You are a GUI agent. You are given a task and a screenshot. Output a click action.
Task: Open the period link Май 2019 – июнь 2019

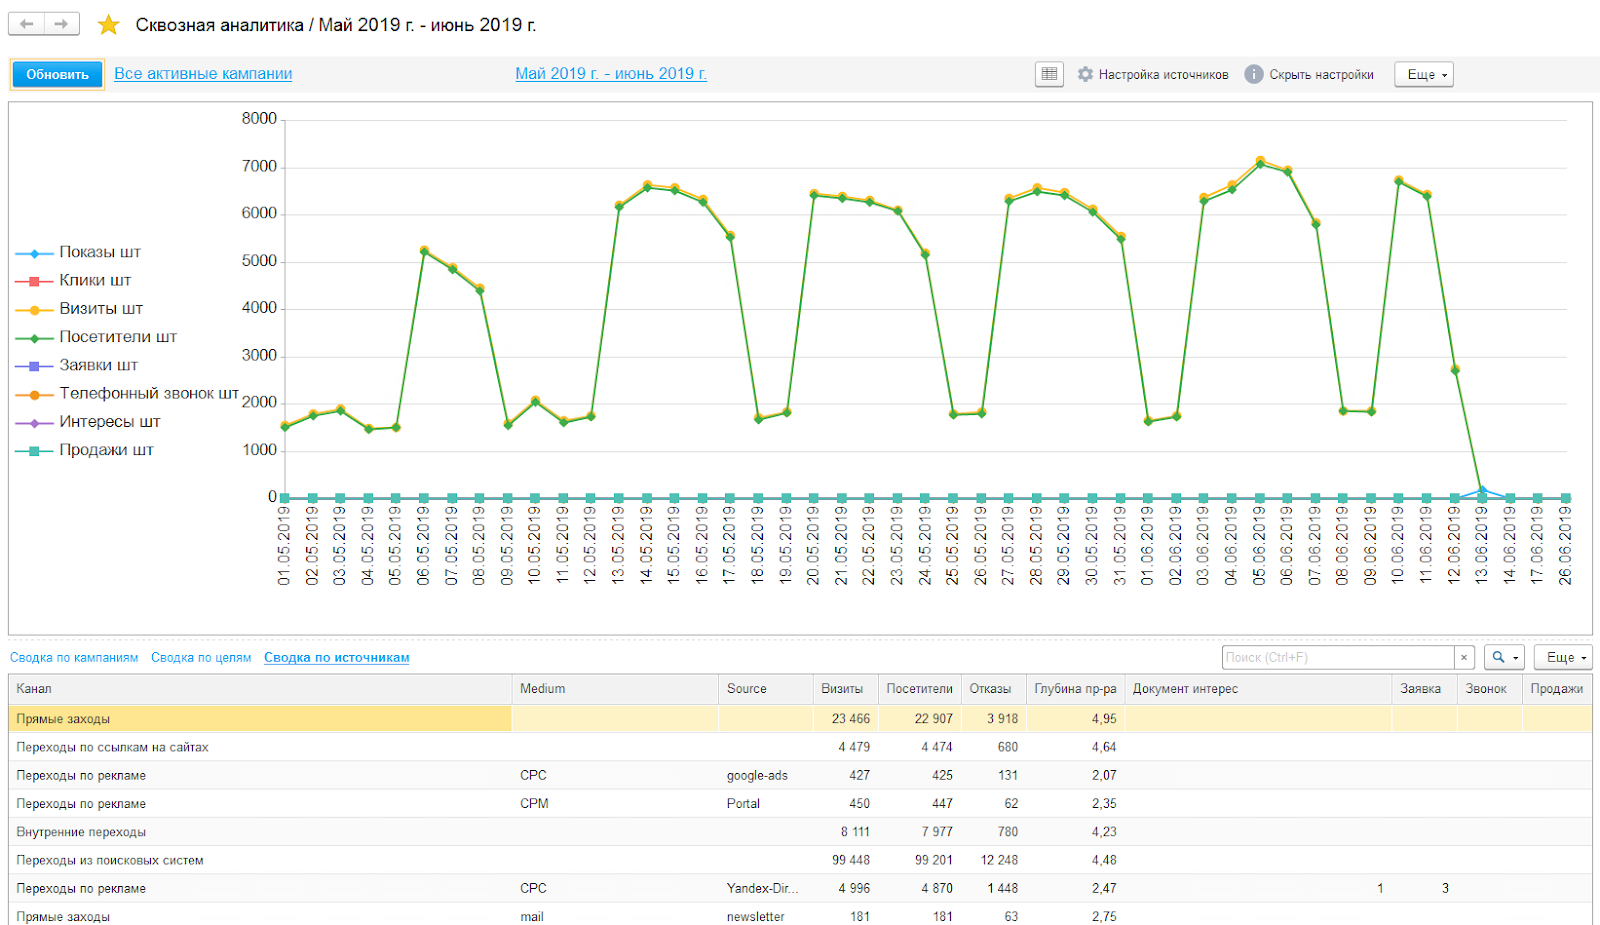point(611,74)
